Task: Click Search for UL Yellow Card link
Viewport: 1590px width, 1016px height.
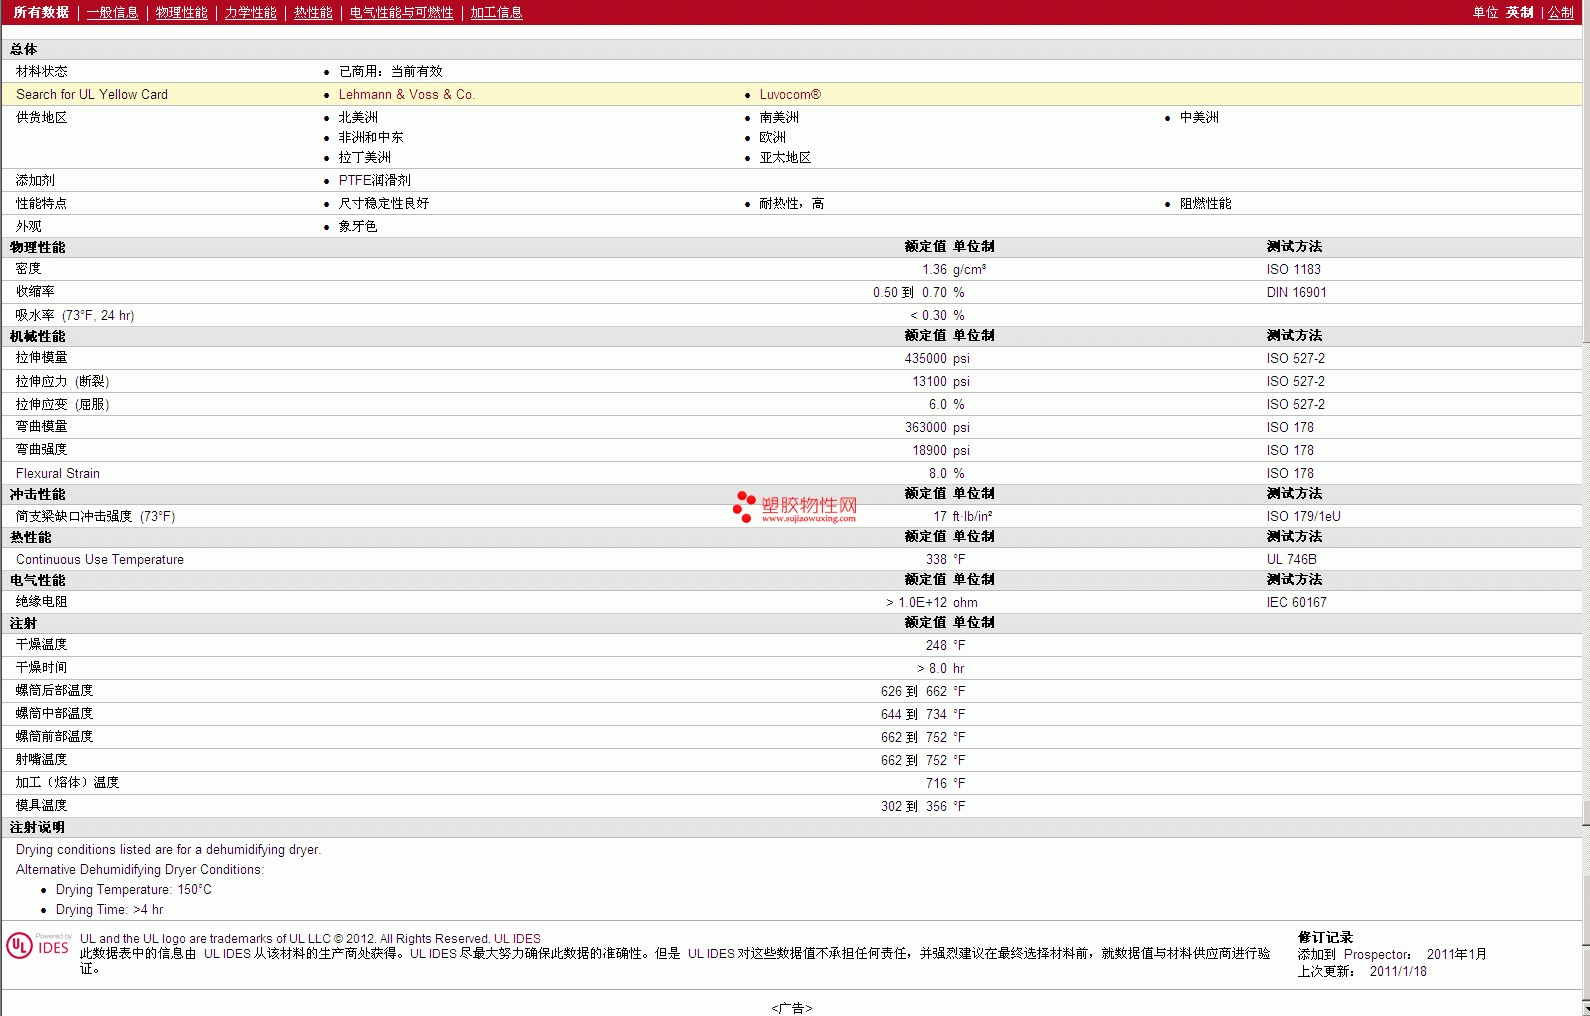Action: coord(92,94)
